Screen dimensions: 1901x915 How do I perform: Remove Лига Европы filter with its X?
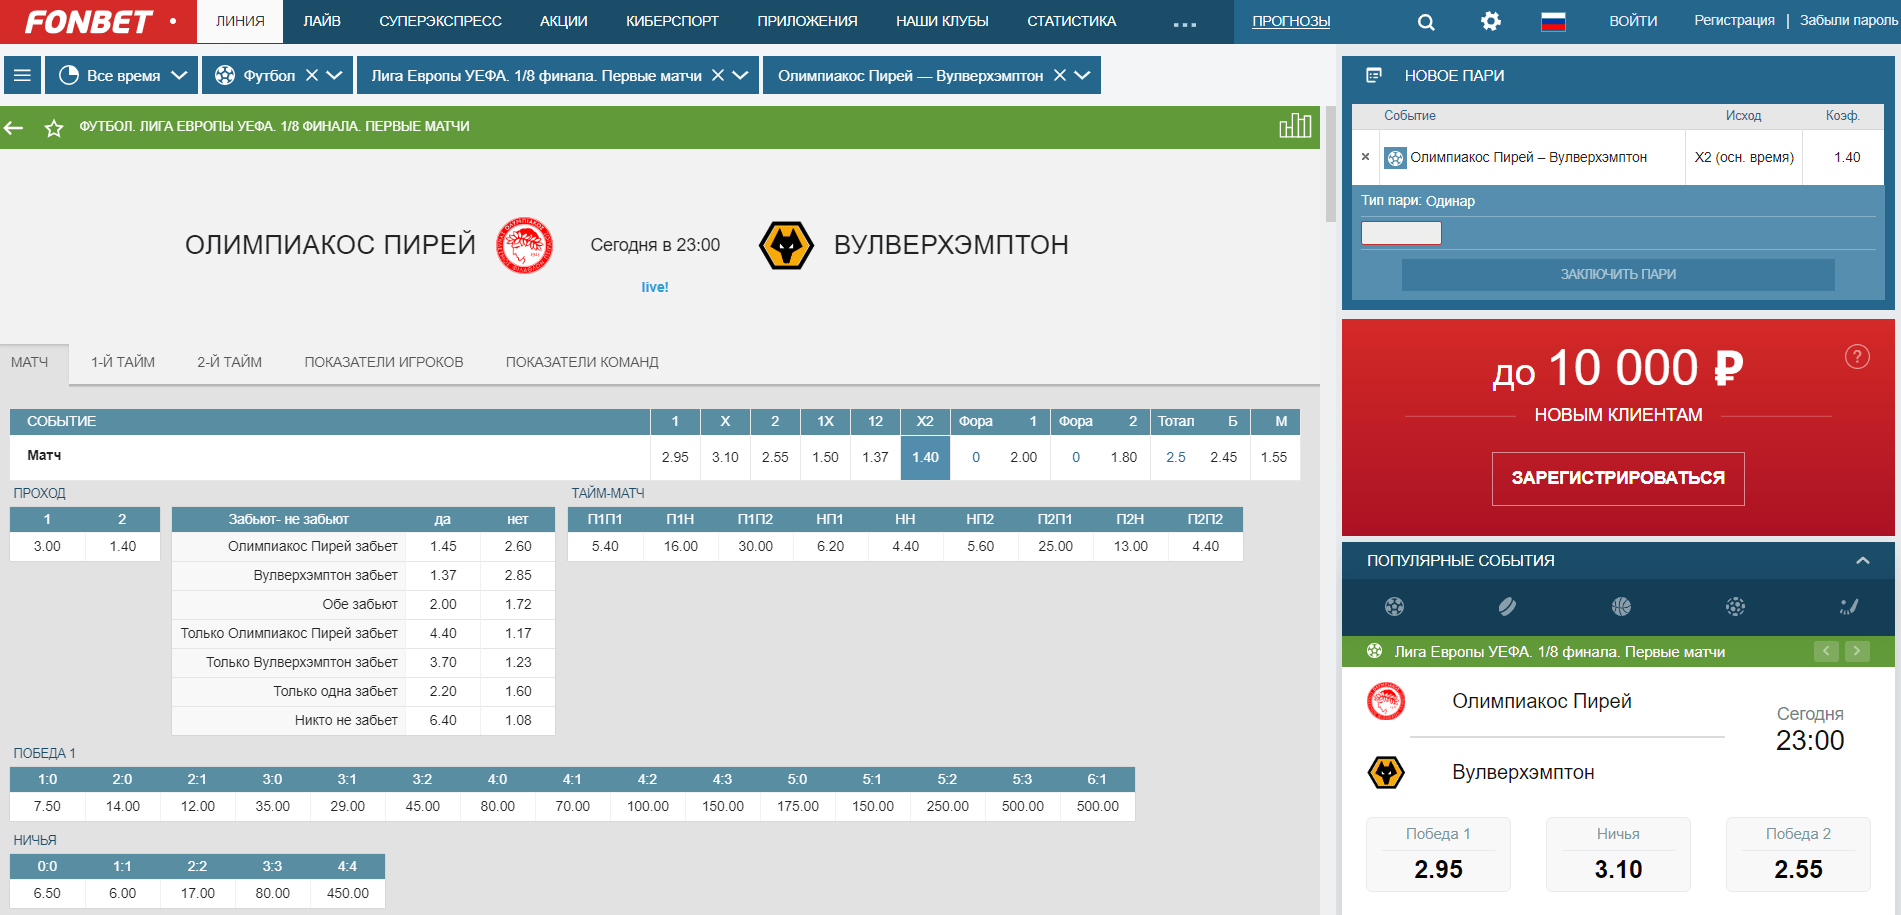[x=718, y=75]
